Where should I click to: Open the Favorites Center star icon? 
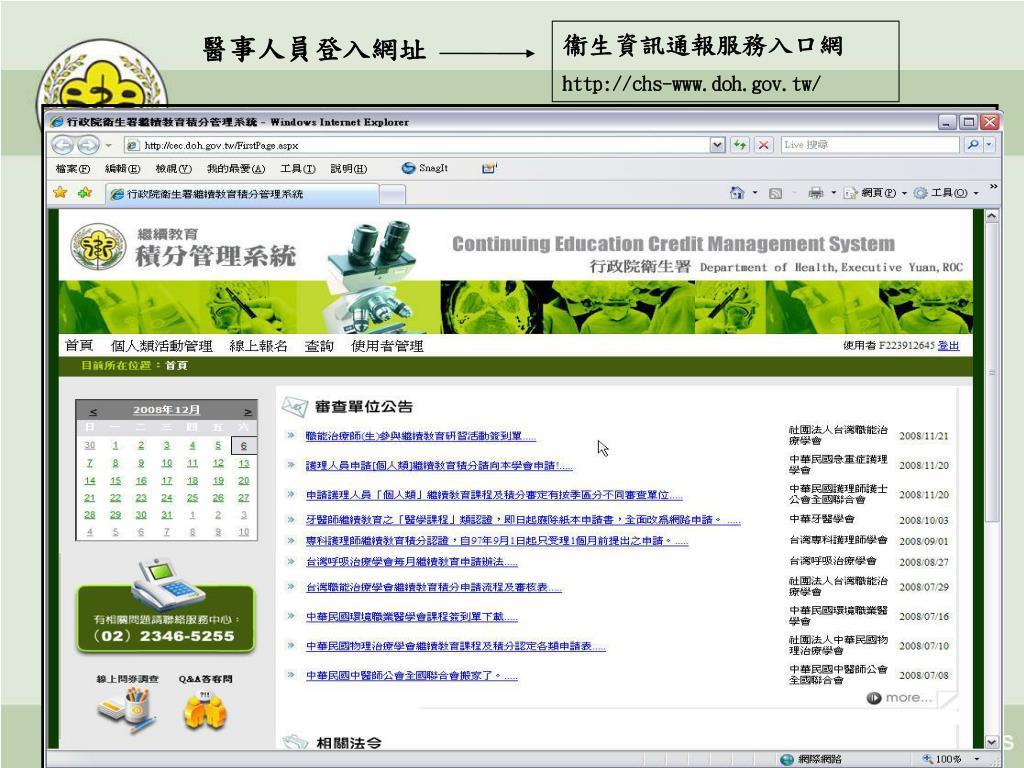point(60,193)
